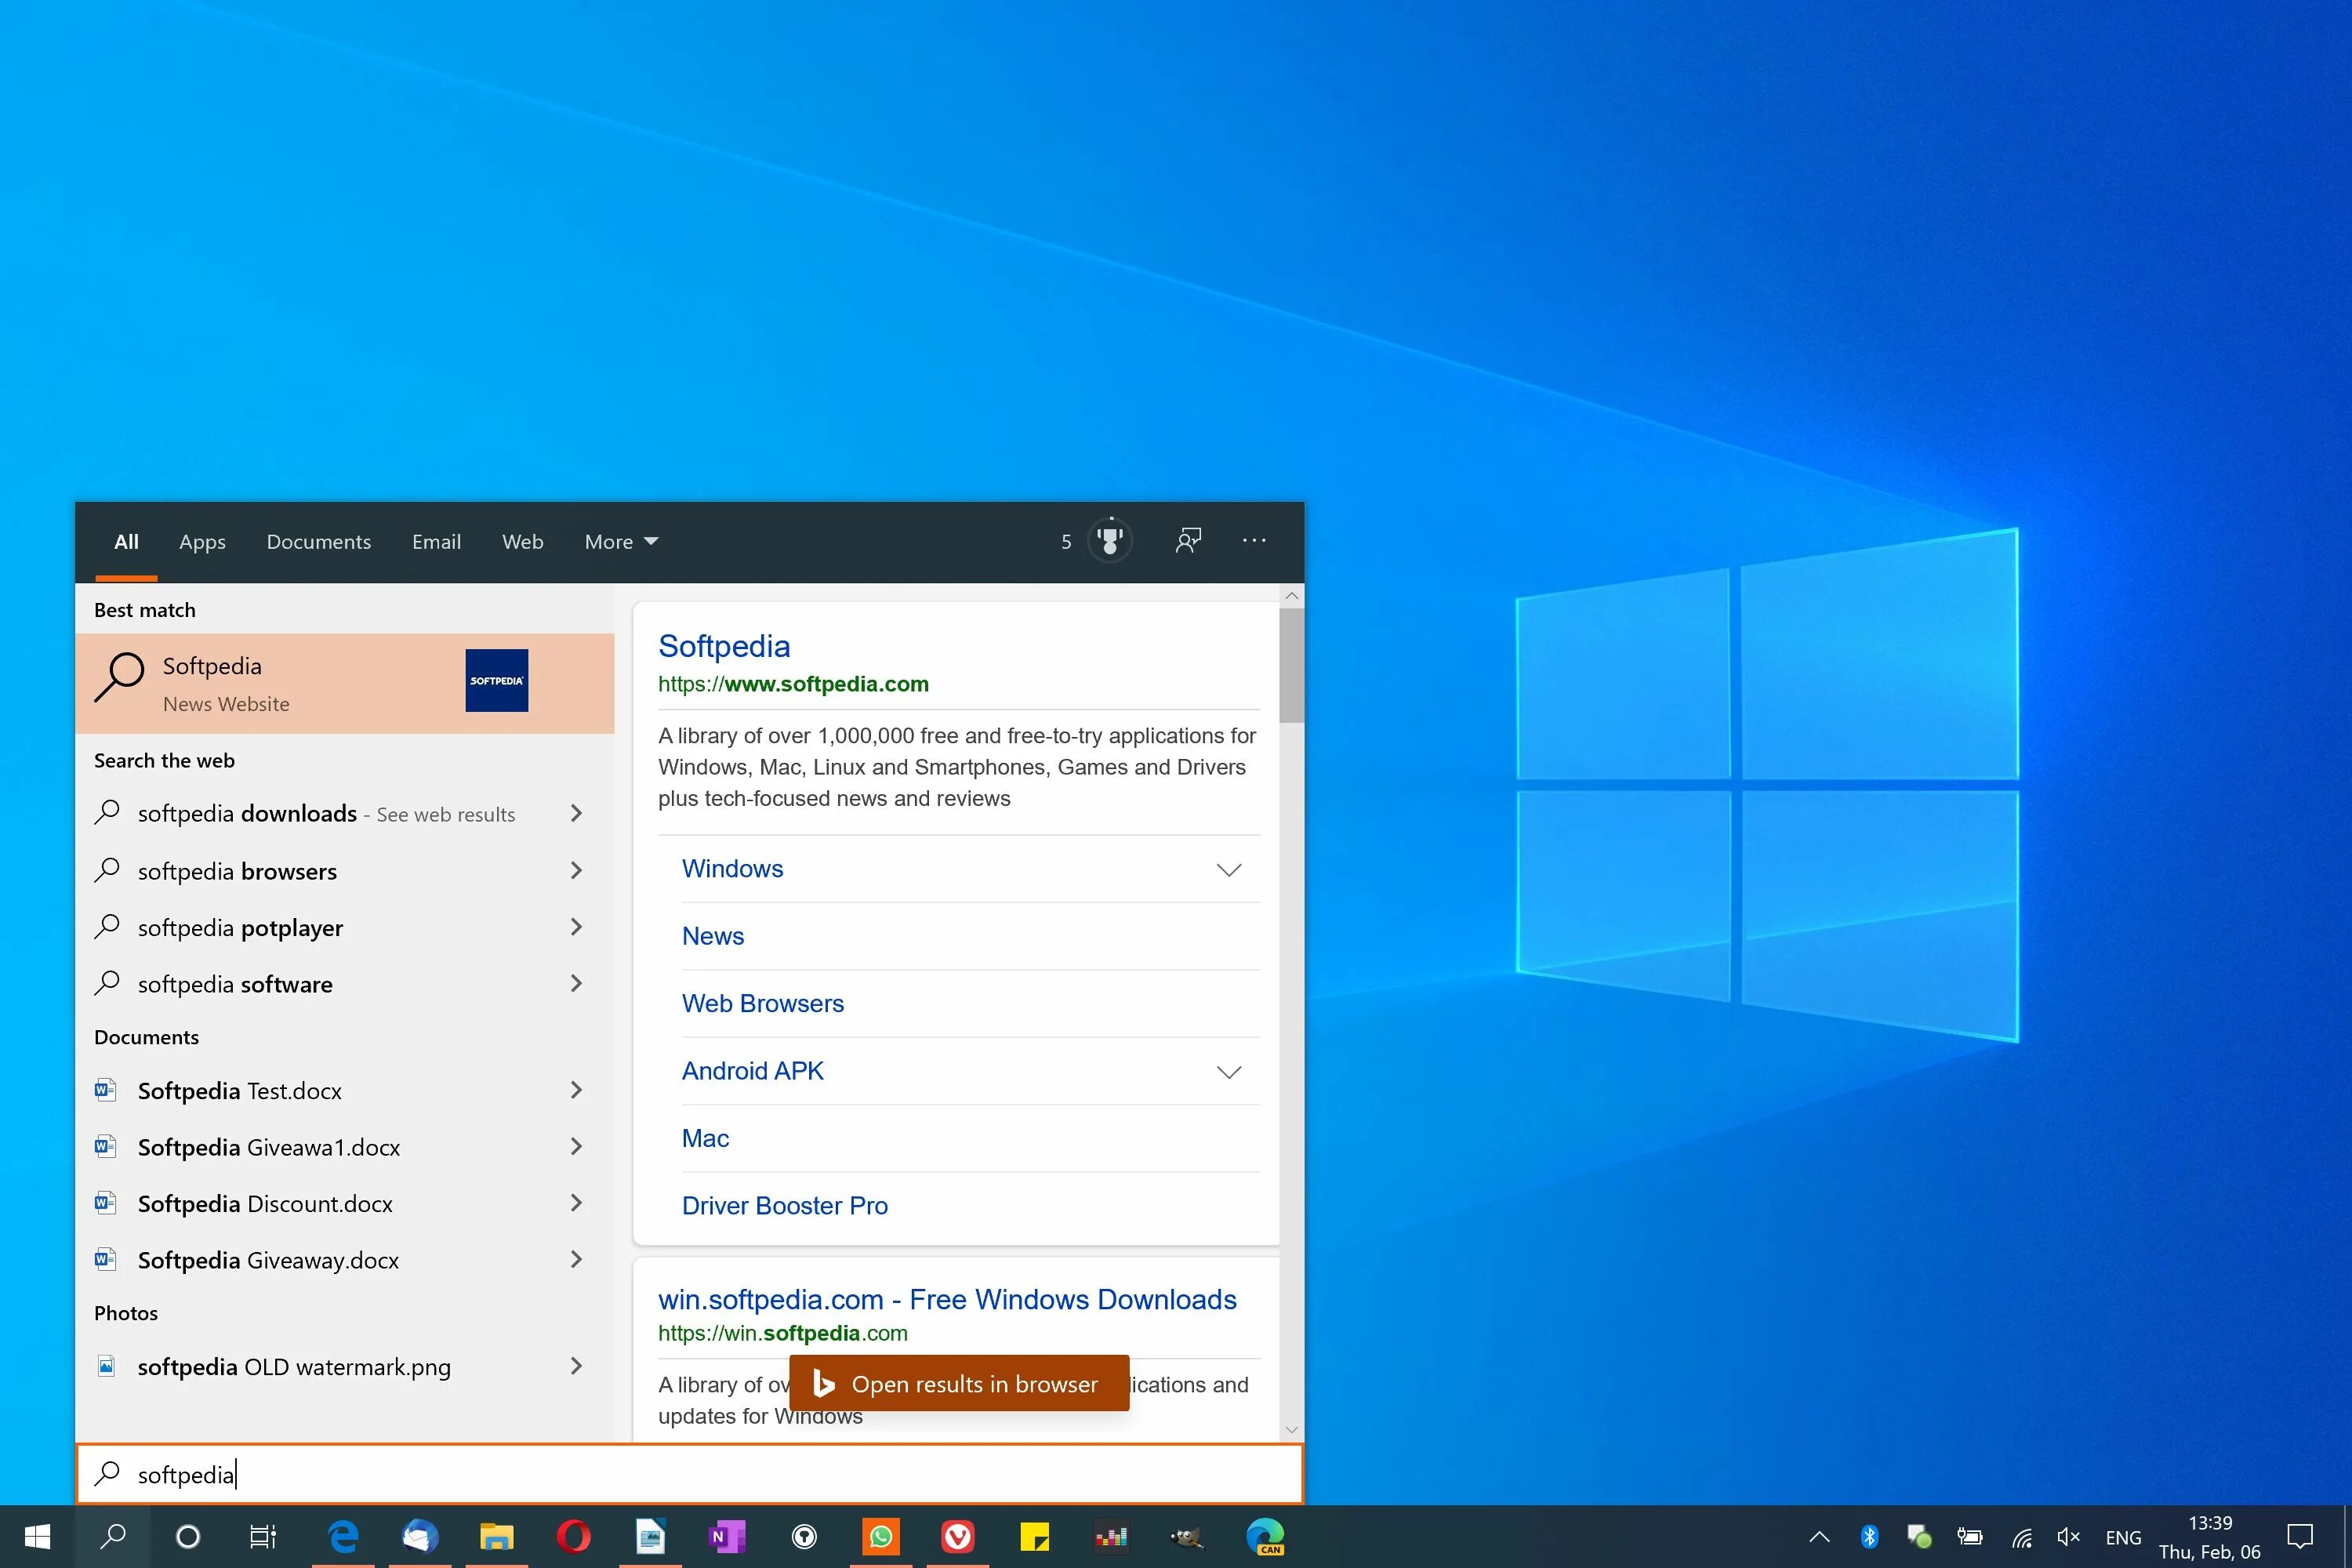Open the Web Browsers link
Screen dimensions: 2352x1568
(762, 1003)
